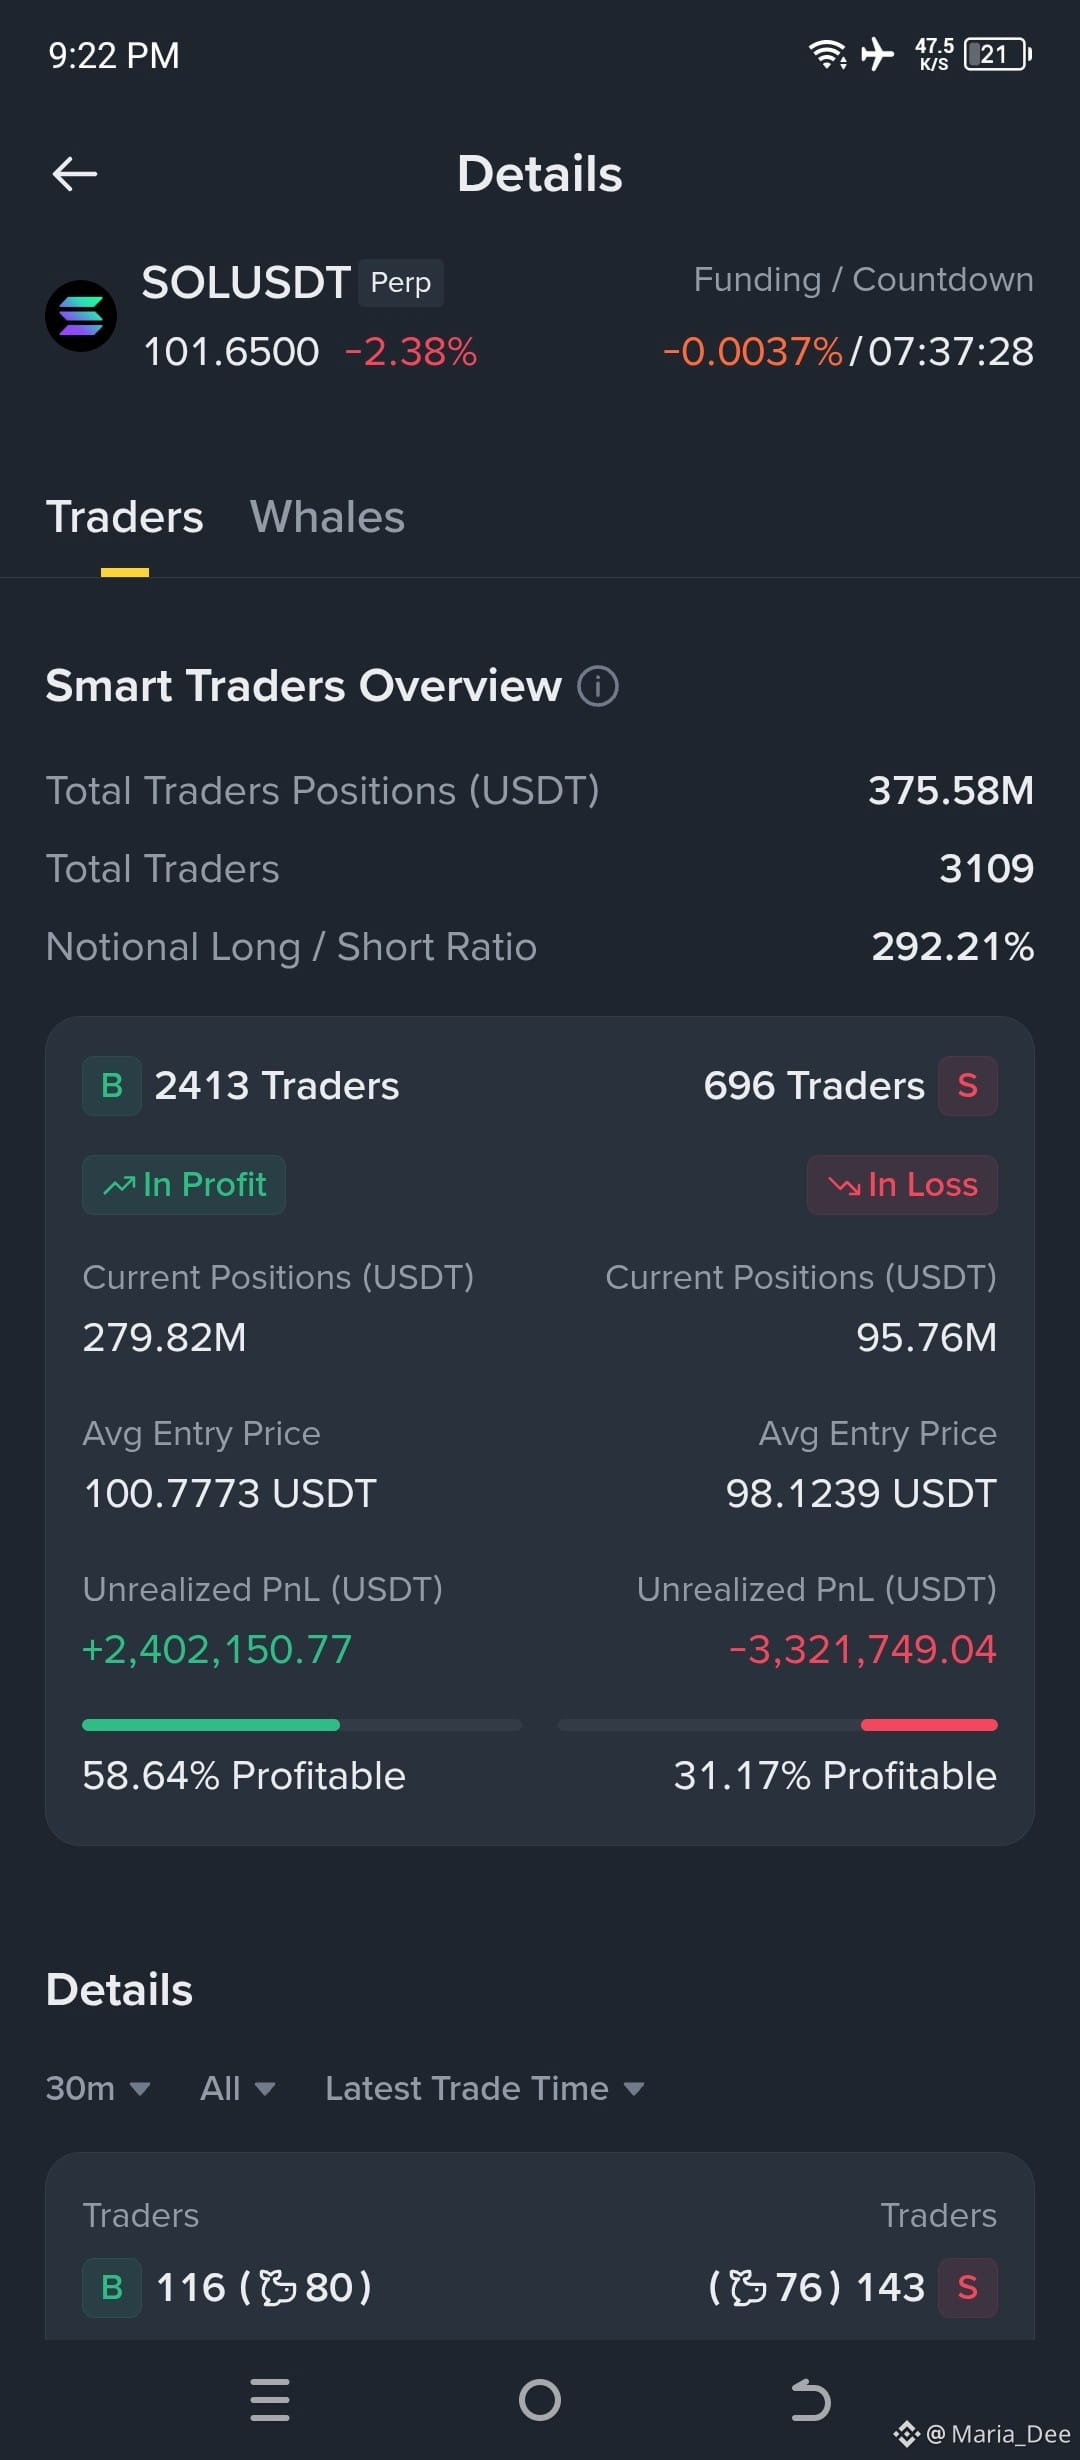Tap the whale icon next to 80
This screenshot has width=1080, height=2460.
click(278, 2287)
